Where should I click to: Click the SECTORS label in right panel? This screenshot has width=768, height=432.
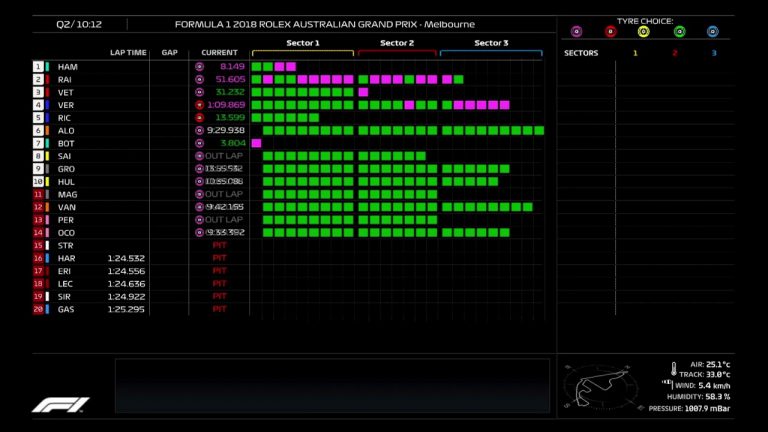(x=581, y=53)
